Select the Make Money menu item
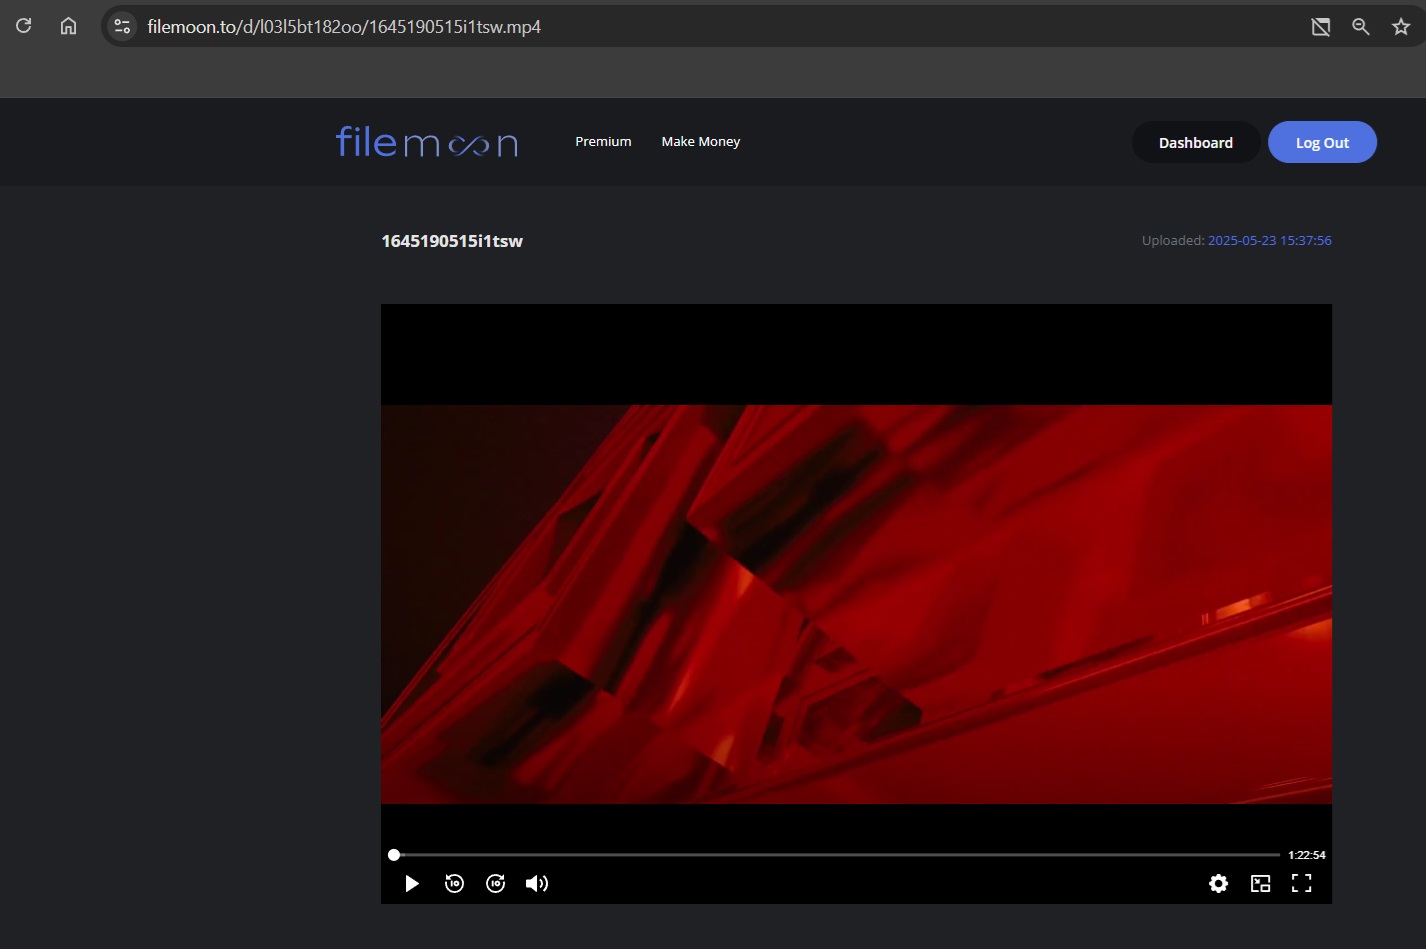Viewport: 1426px width, 949px height. [x=700, y=141]
